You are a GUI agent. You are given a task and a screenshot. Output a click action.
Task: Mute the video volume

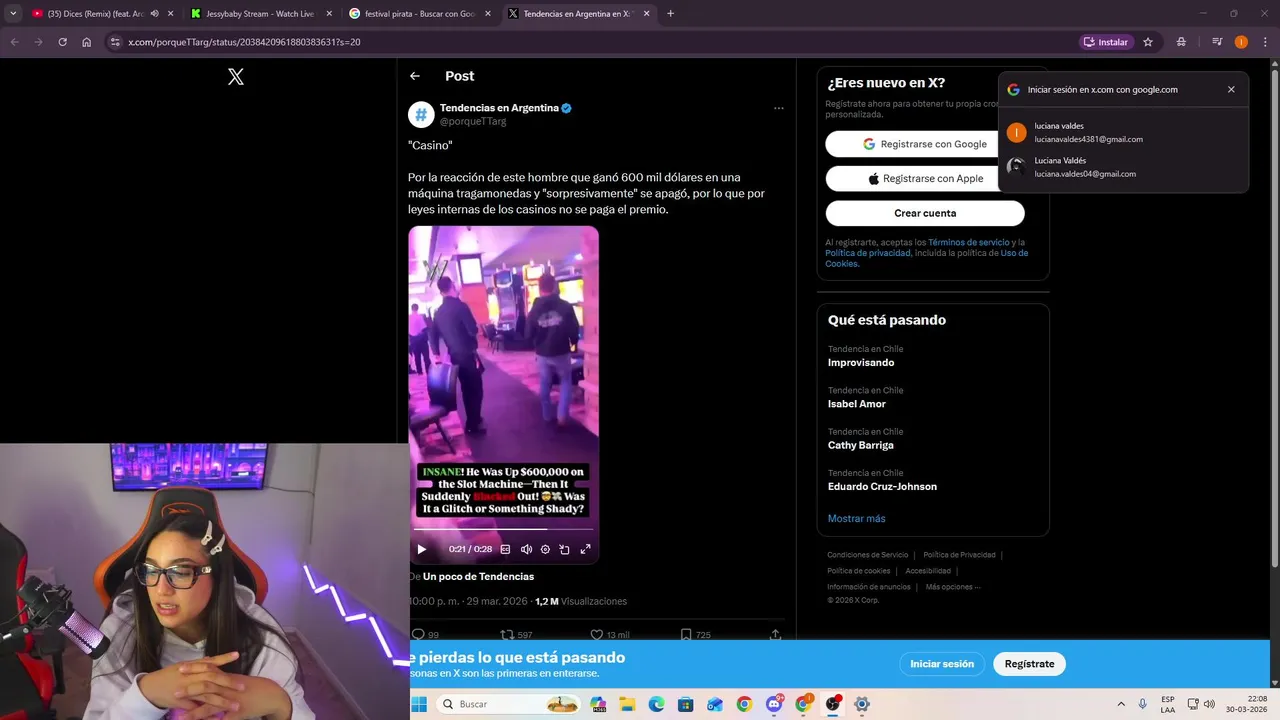point(526,549)
